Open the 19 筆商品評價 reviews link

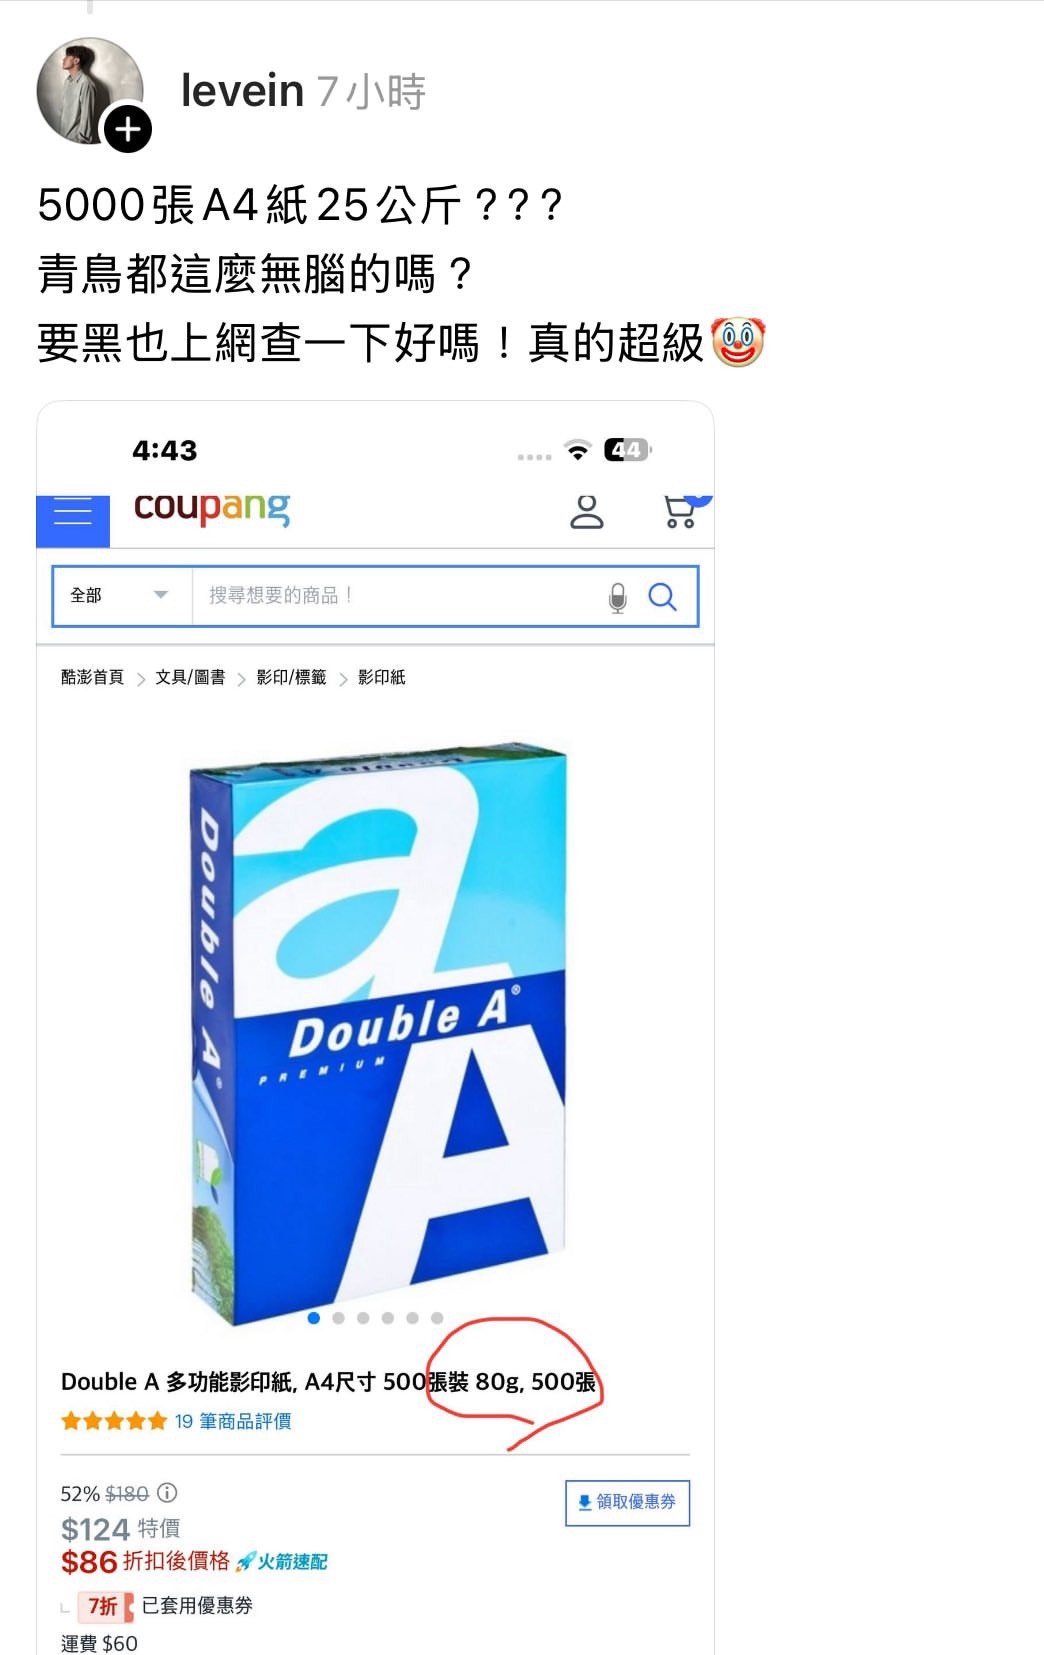pyautogui.click(x=233, y=1421)
